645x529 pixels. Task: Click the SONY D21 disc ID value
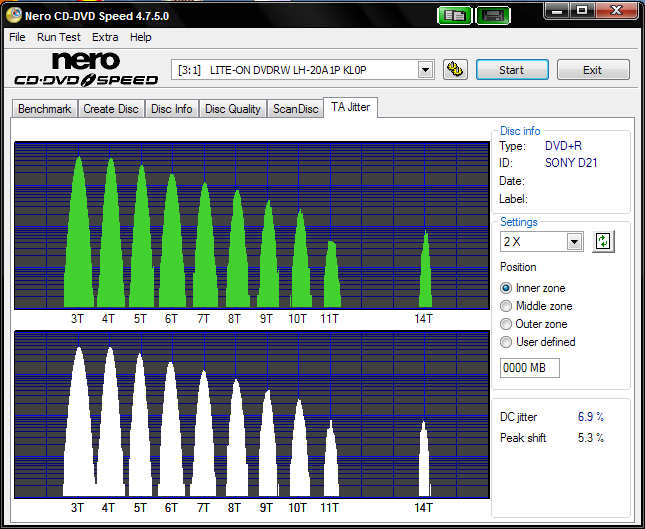click(571, 163)
